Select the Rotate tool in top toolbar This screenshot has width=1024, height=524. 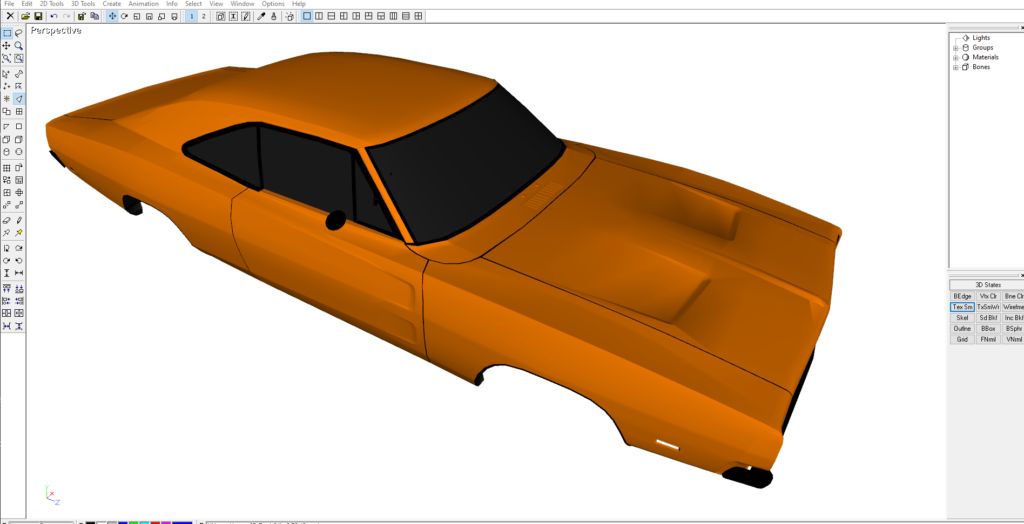point(124,17)
